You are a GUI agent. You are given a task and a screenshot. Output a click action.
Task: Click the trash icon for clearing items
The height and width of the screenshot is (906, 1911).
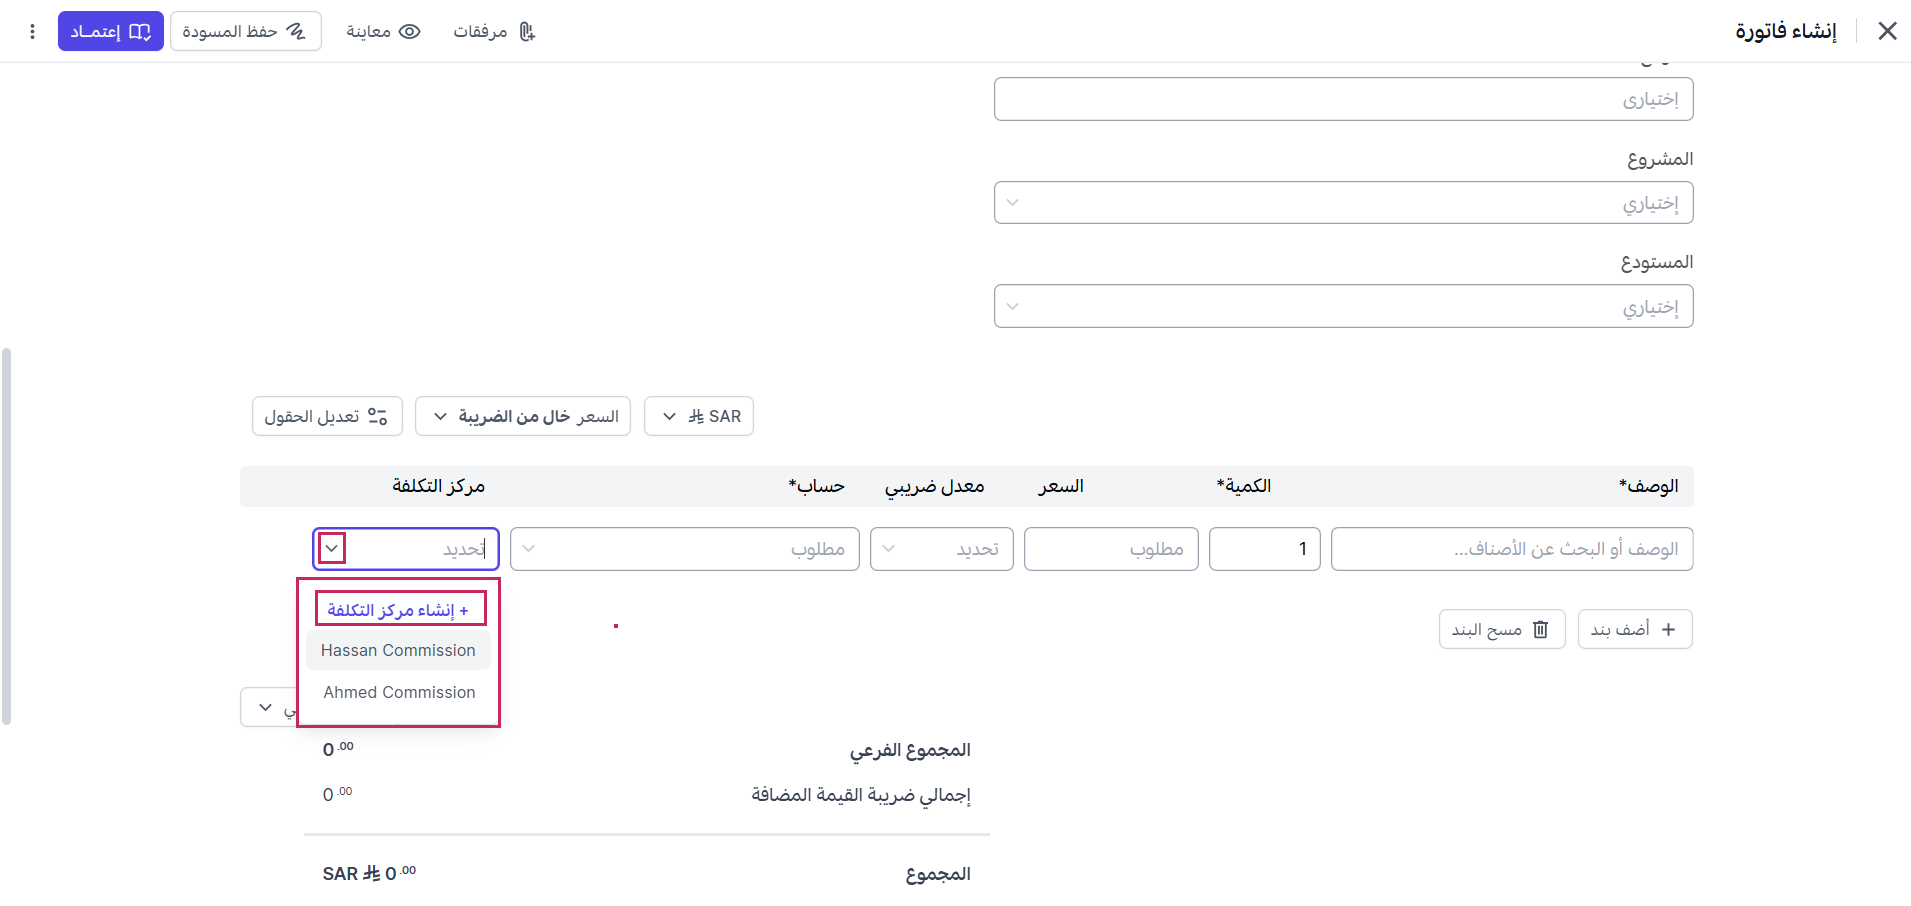(x=1540, y=629)
